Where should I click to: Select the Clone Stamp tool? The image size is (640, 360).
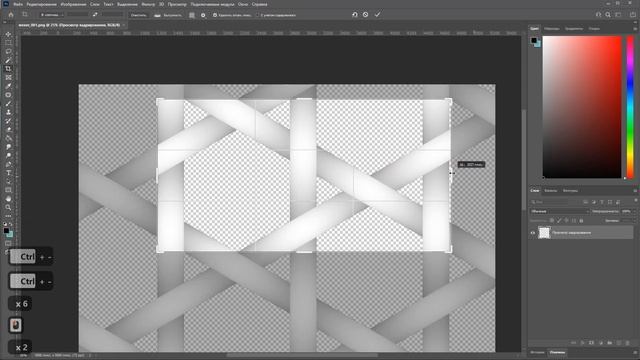8,112
